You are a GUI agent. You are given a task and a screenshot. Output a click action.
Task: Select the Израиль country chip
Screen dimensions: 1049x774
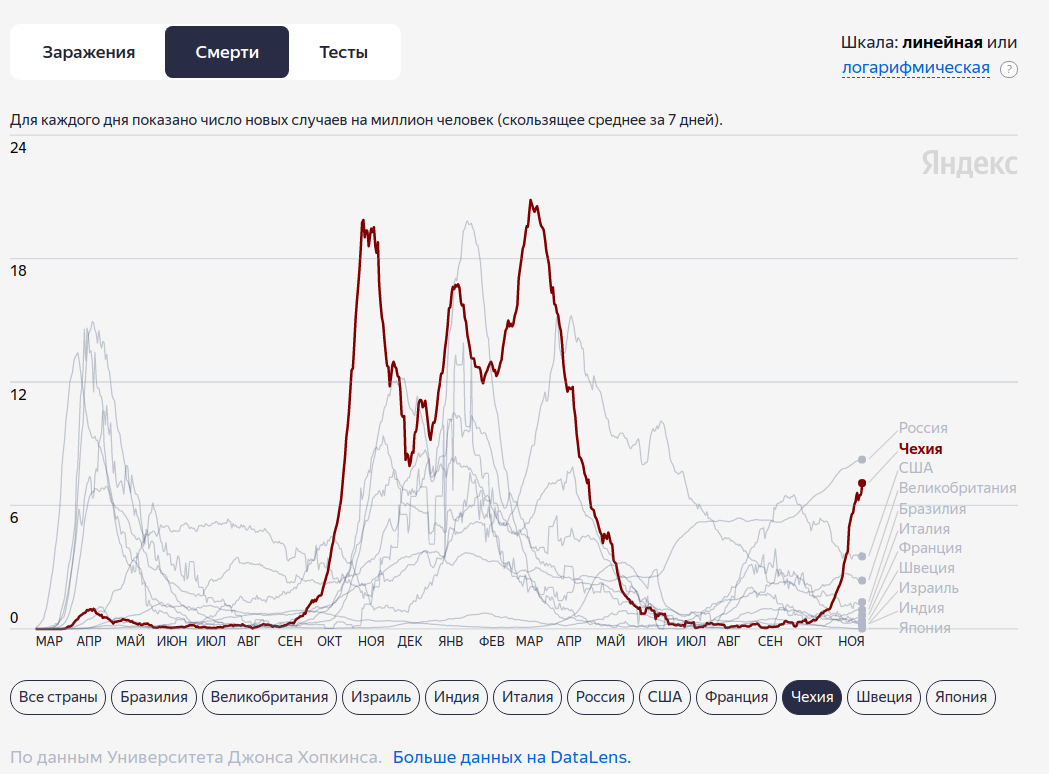pyautogui.click(x=380, y=697)
